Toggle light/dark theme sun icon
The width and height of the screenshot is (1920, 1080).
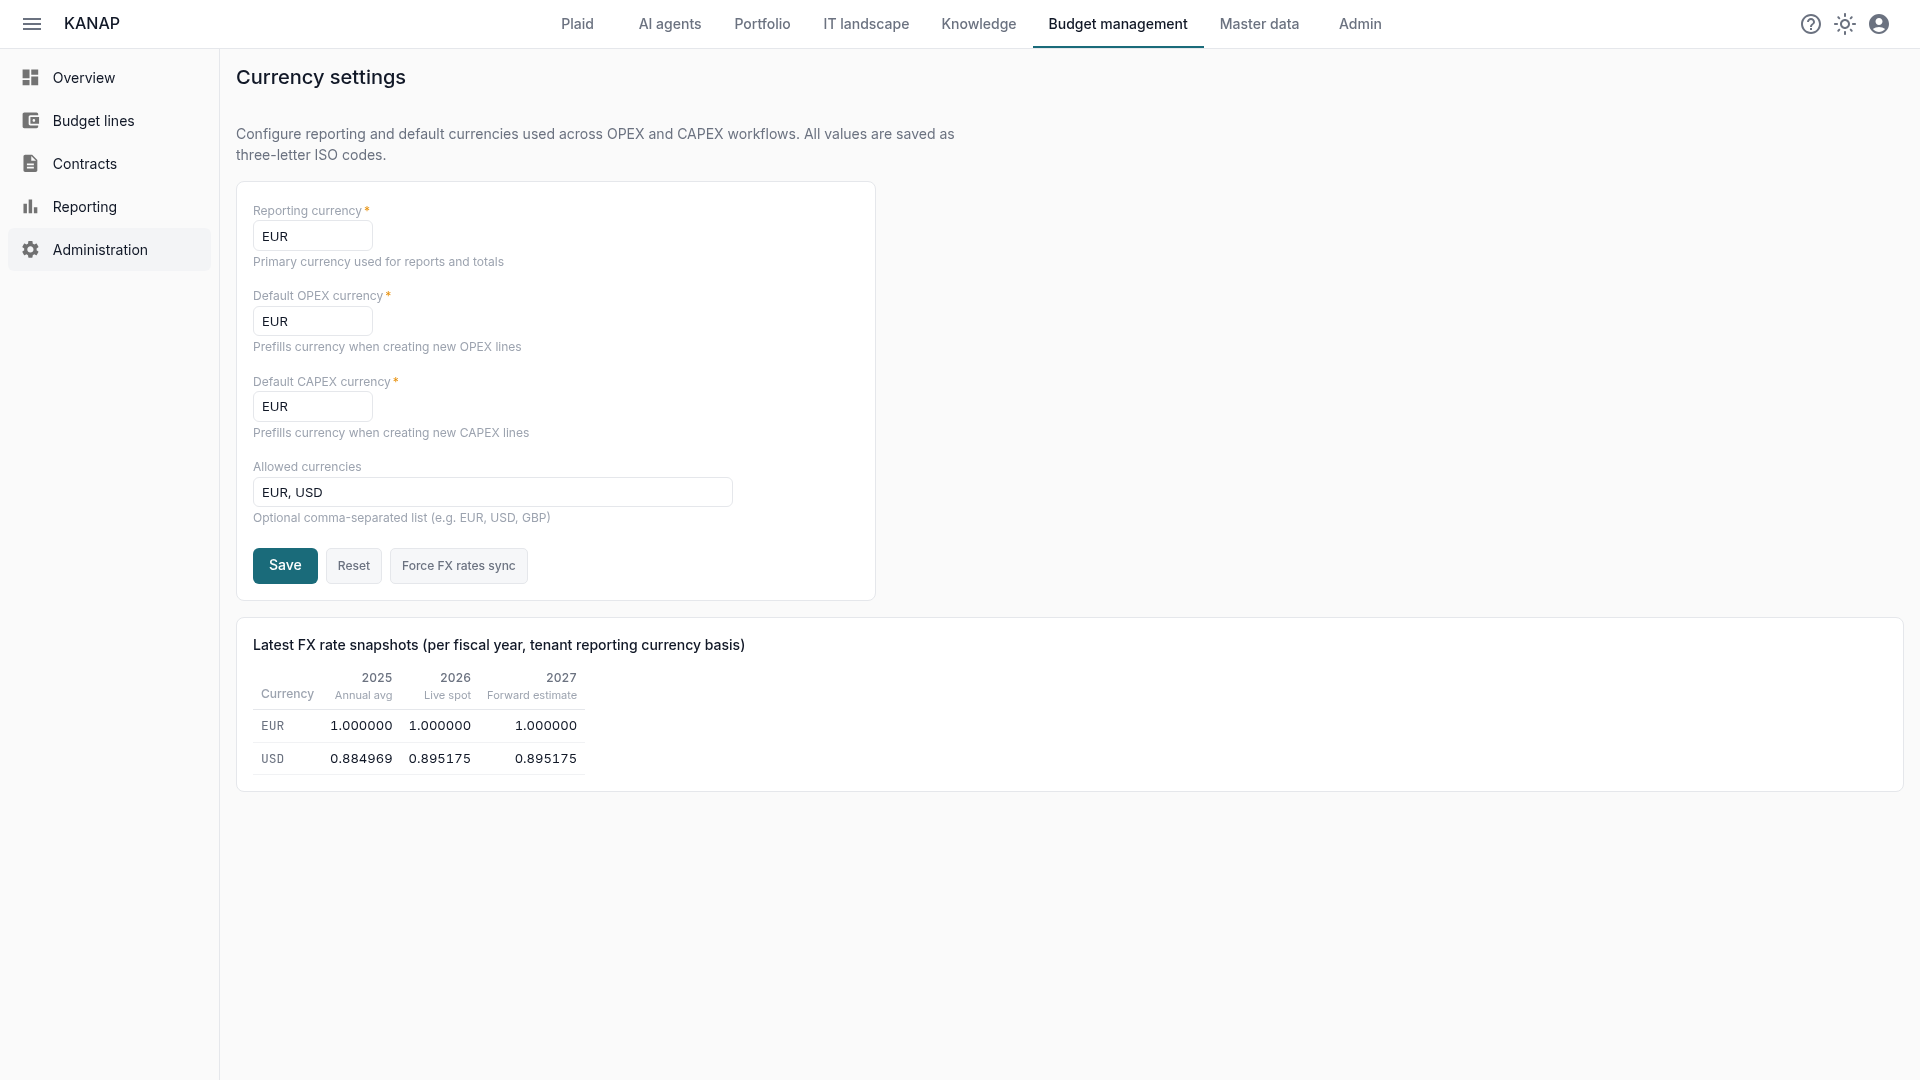1845,24
